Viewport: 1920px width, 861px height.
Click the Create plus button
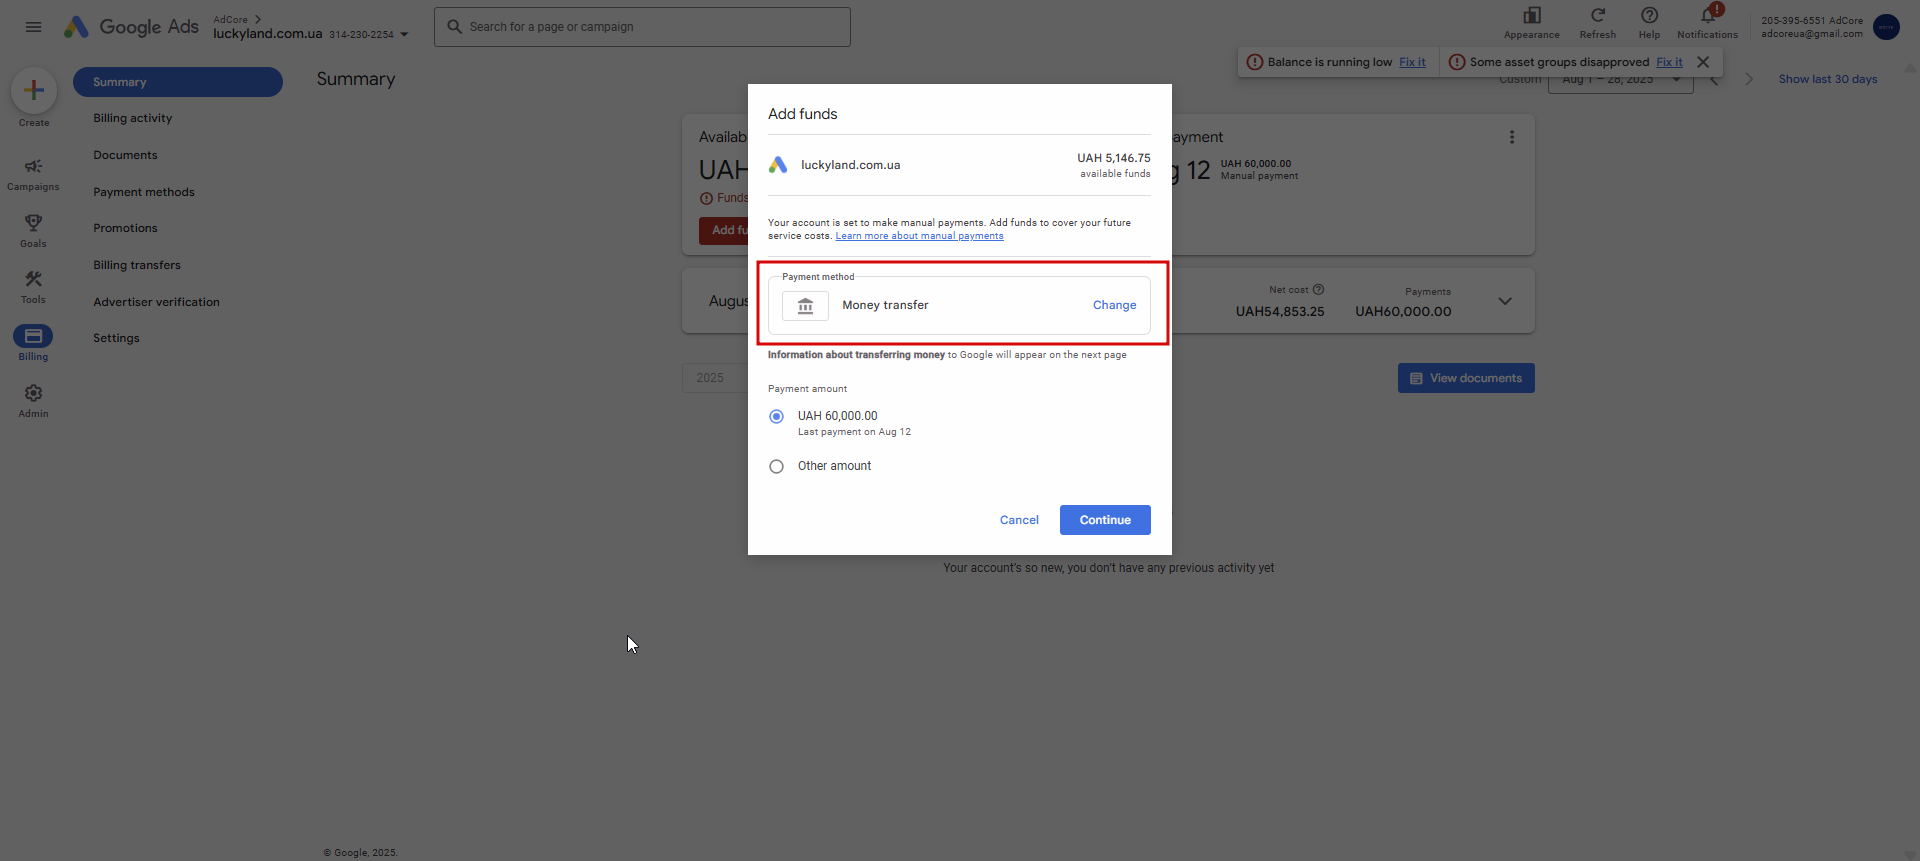pos(33,90)
